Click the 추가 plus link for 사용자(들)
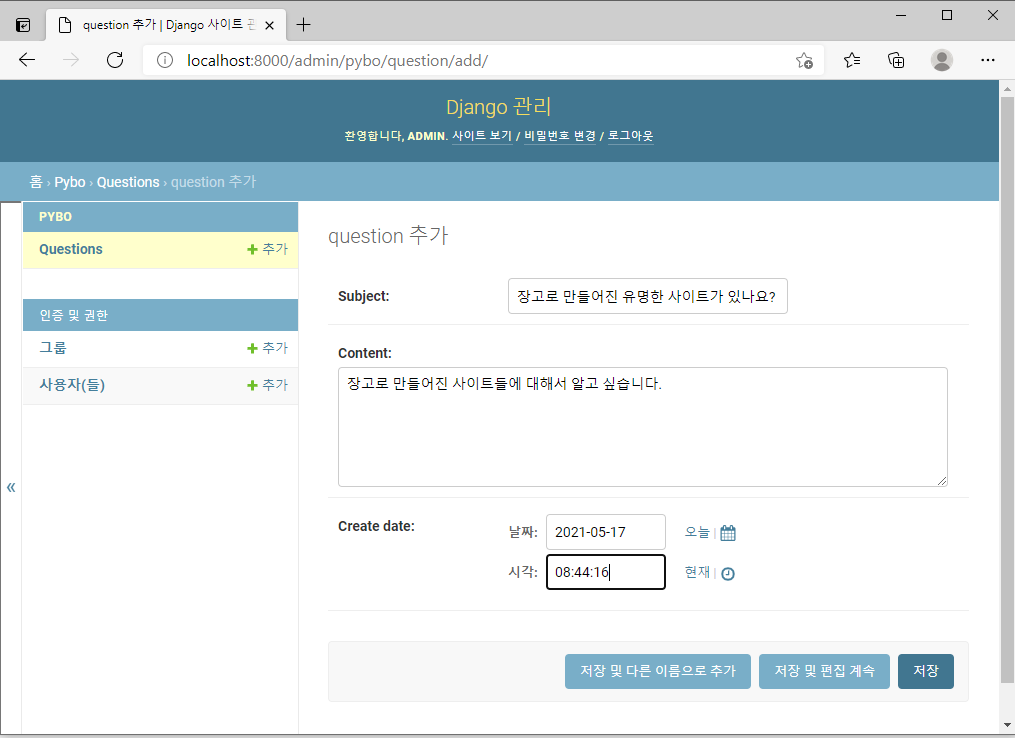1015x738 pixels. pos(267,385)
